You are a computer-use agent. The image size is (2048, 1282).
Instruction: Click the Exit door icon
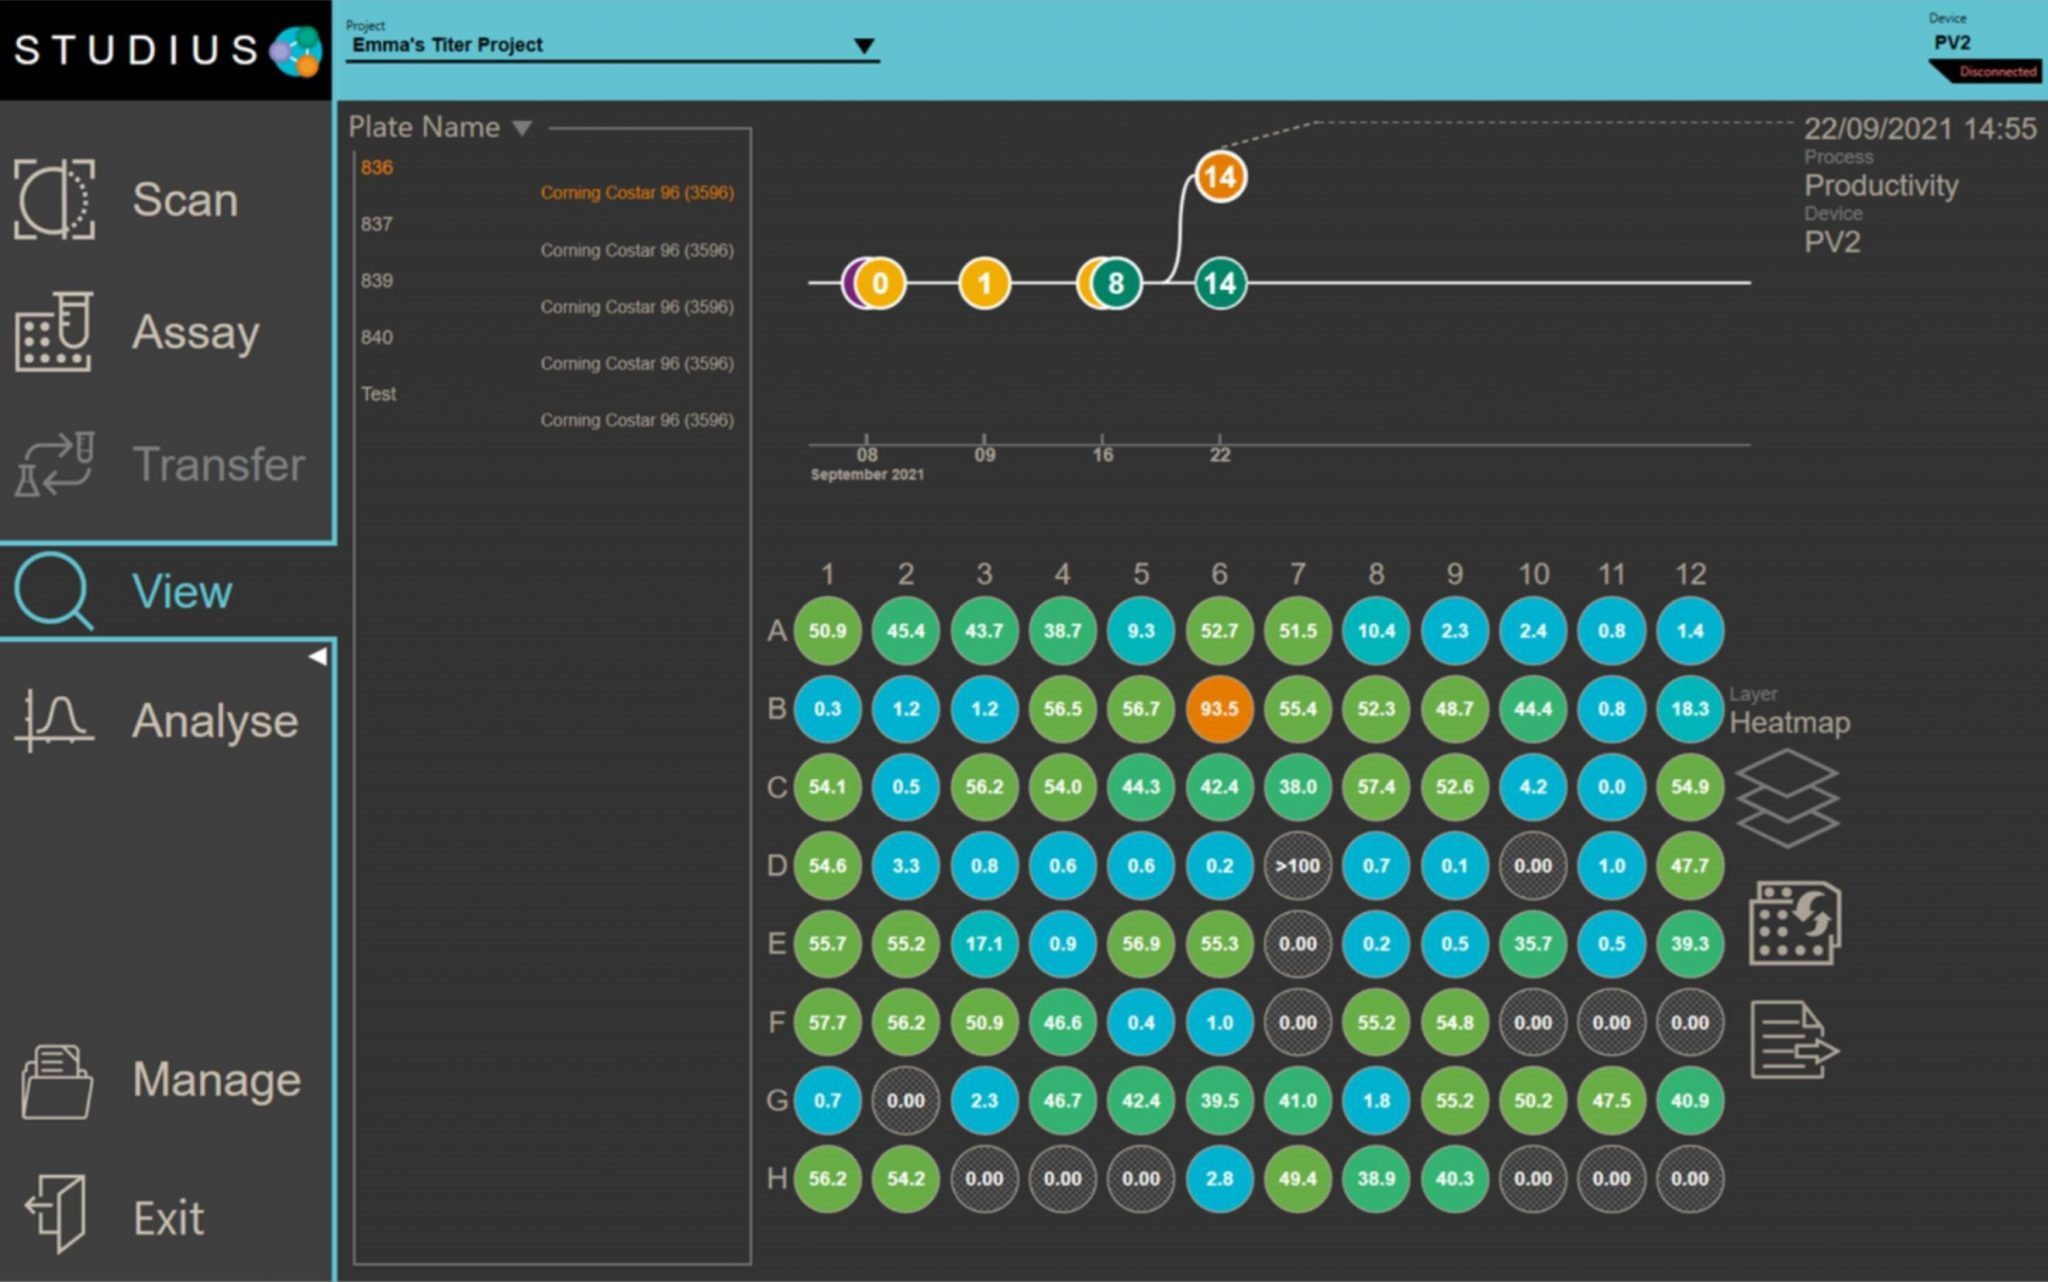(x=56, y=1215)
